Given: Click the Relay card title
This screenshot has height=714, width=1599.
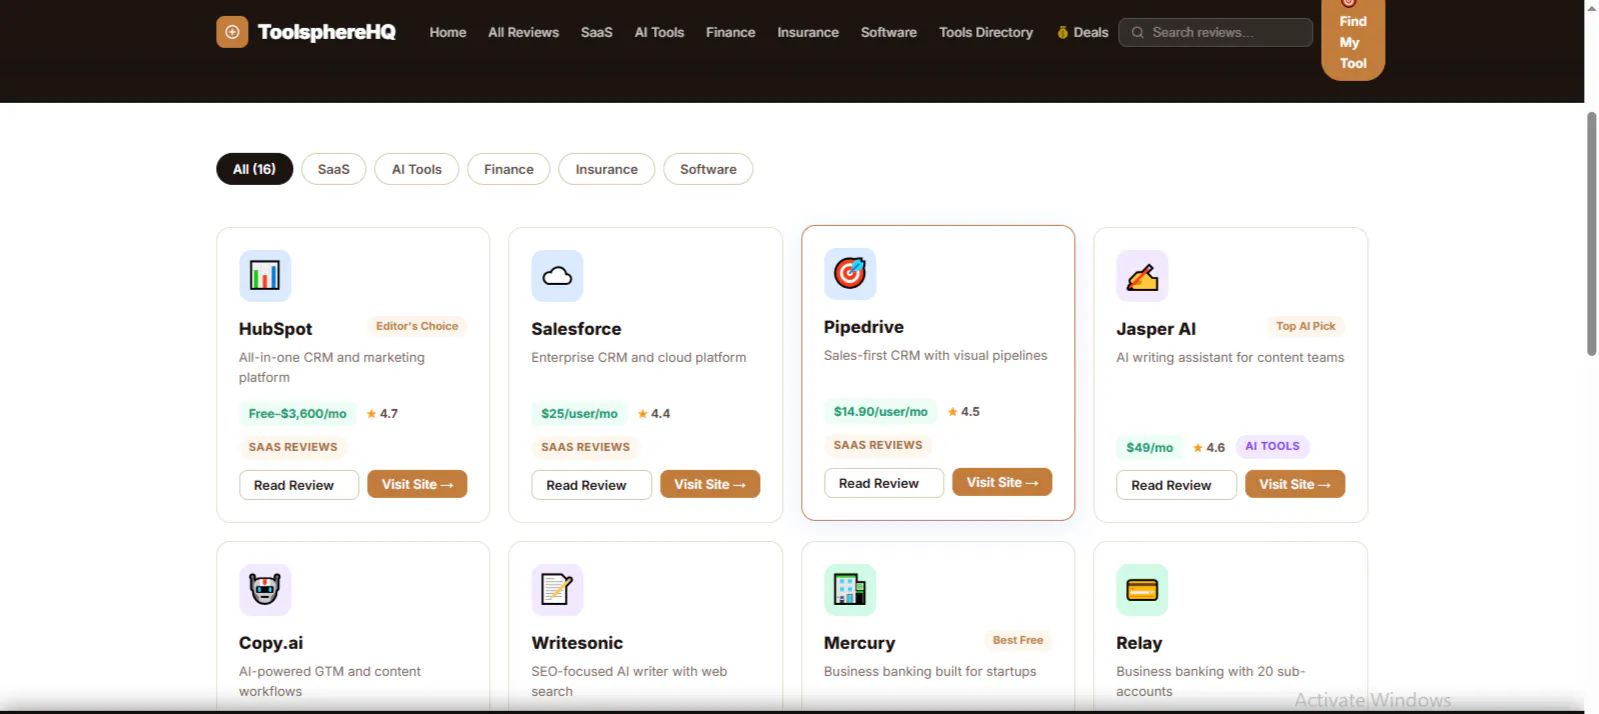Looking at the screenshot, I should pos(1139,643).
